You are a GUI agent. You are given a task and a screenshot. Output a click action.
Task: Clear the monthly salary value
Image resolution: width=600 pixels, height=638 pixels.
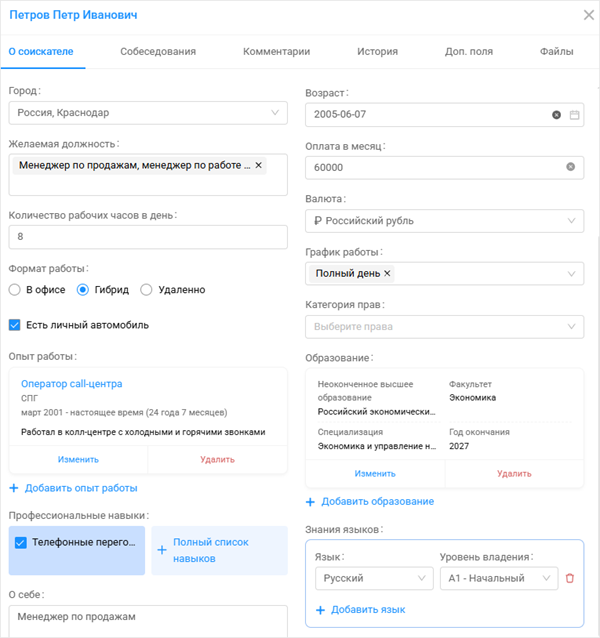coord(571,167)
